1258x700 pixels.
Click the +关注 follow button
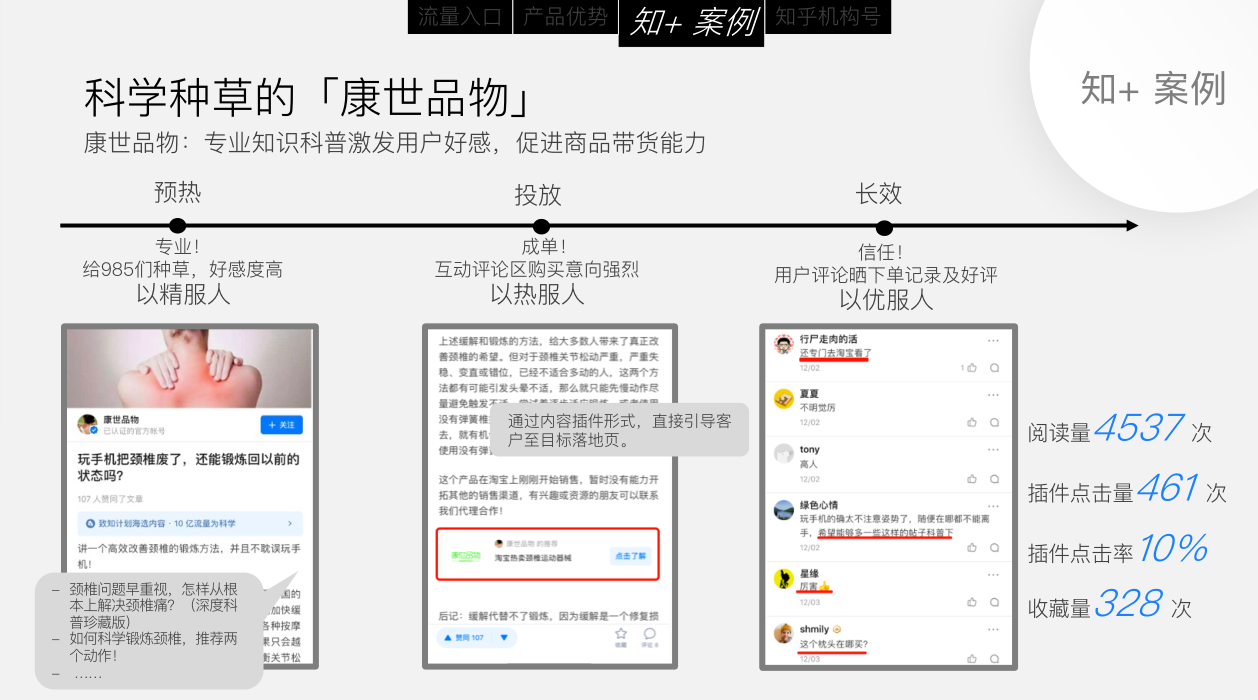point(280,425)
